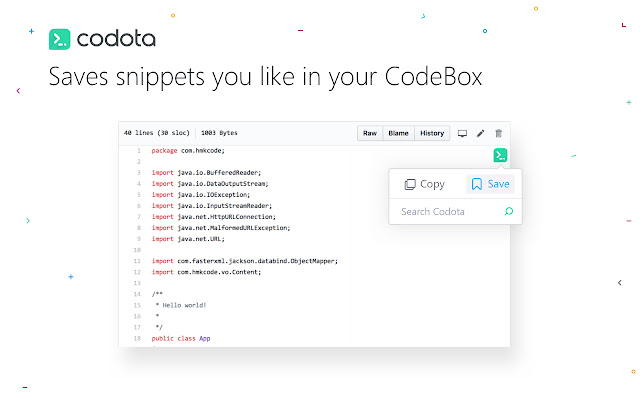Delete the file with the trash icon

pyautogui.click(x=498, y=133)
